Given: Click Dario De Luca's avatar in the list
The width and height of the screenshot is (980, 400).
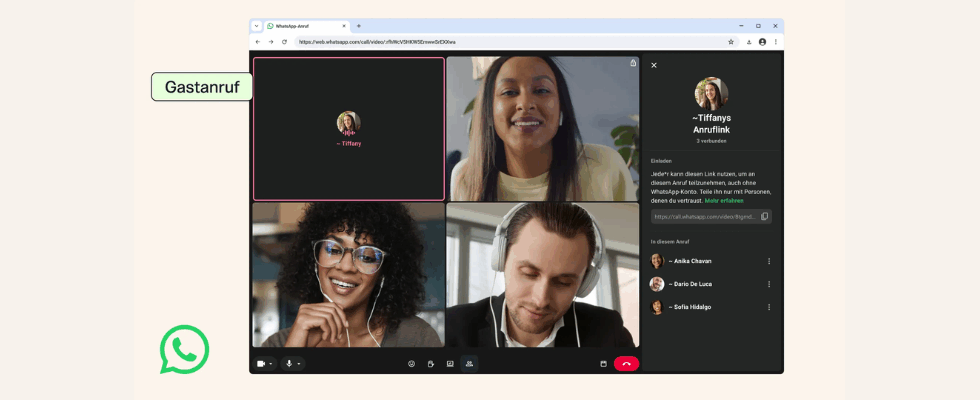Looking at the screenshot, I should [657, 284].
